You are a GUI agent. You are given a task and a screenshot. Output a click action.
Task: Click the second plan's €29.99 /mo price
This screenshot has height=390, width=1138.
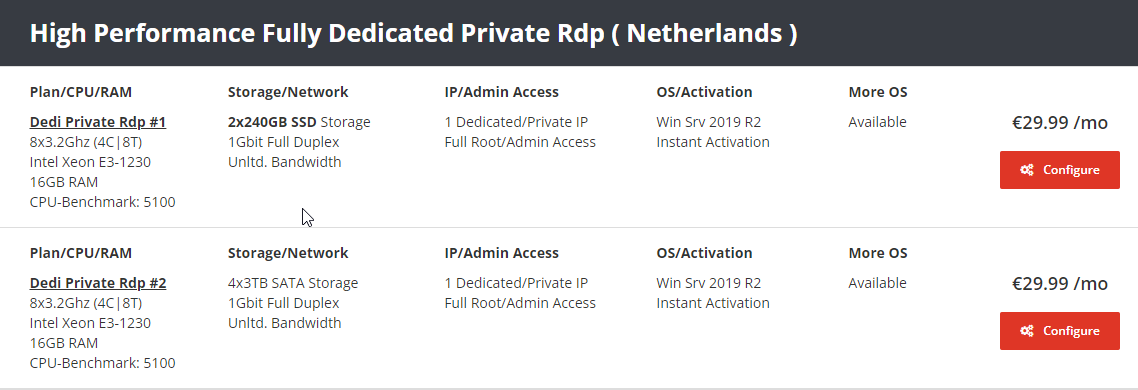coord(1060,284)
